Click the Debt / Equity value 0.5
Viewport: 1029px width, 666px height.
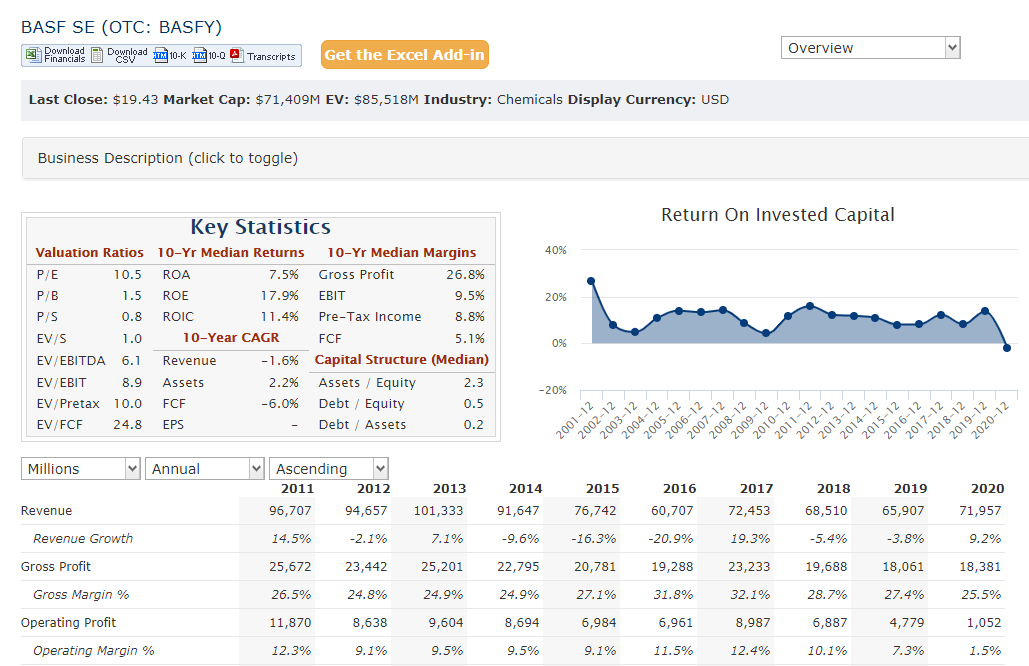pos(474,404)
